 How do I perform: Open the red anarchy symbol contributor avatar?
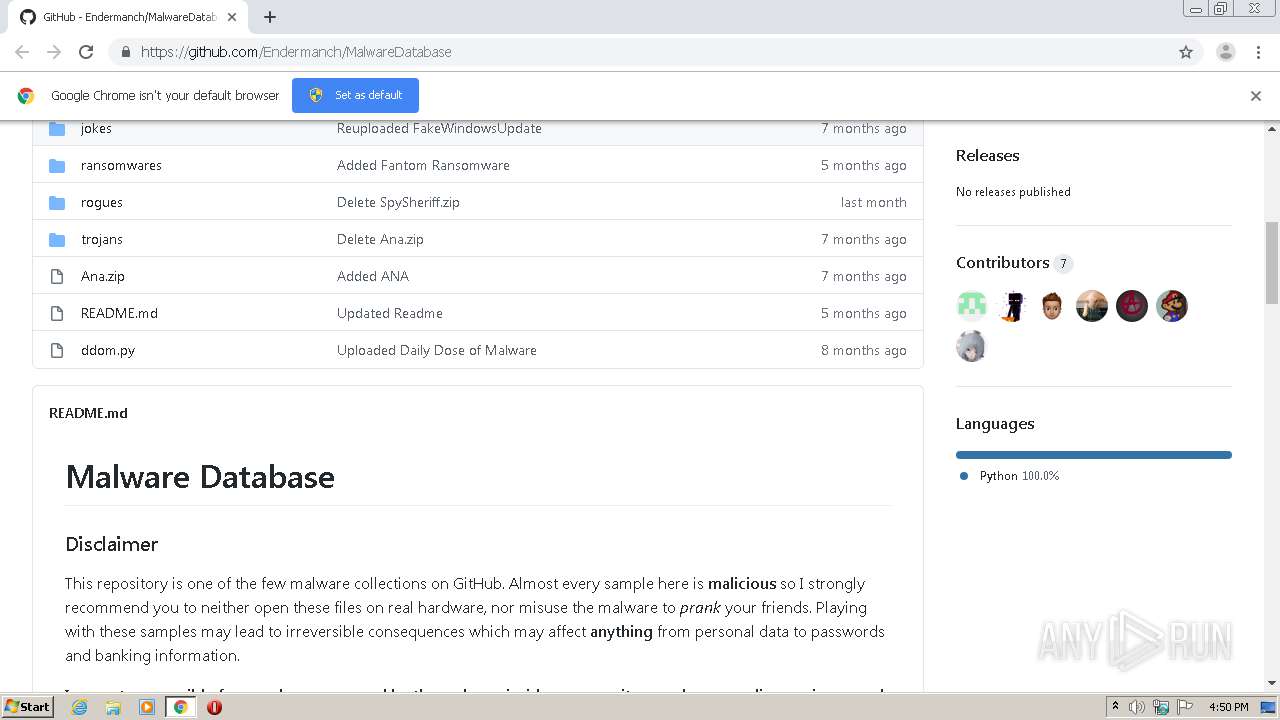tap(1132, 306)
